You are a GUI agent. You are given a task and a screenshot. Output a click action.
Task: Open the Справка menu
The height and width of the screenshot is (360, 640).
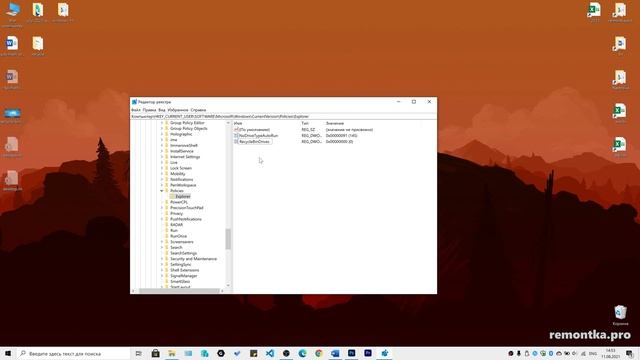(198, 110)
